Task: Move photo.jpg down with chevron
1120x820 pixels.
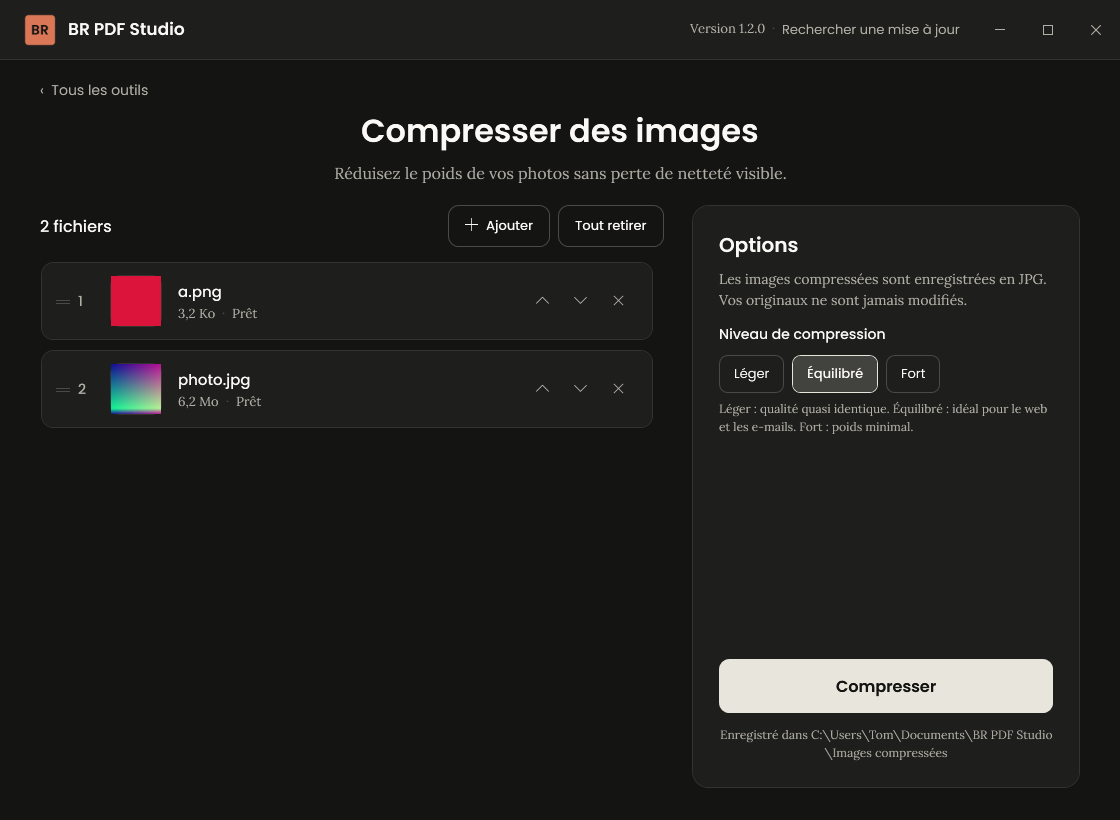Action: [x=580, y=389]
